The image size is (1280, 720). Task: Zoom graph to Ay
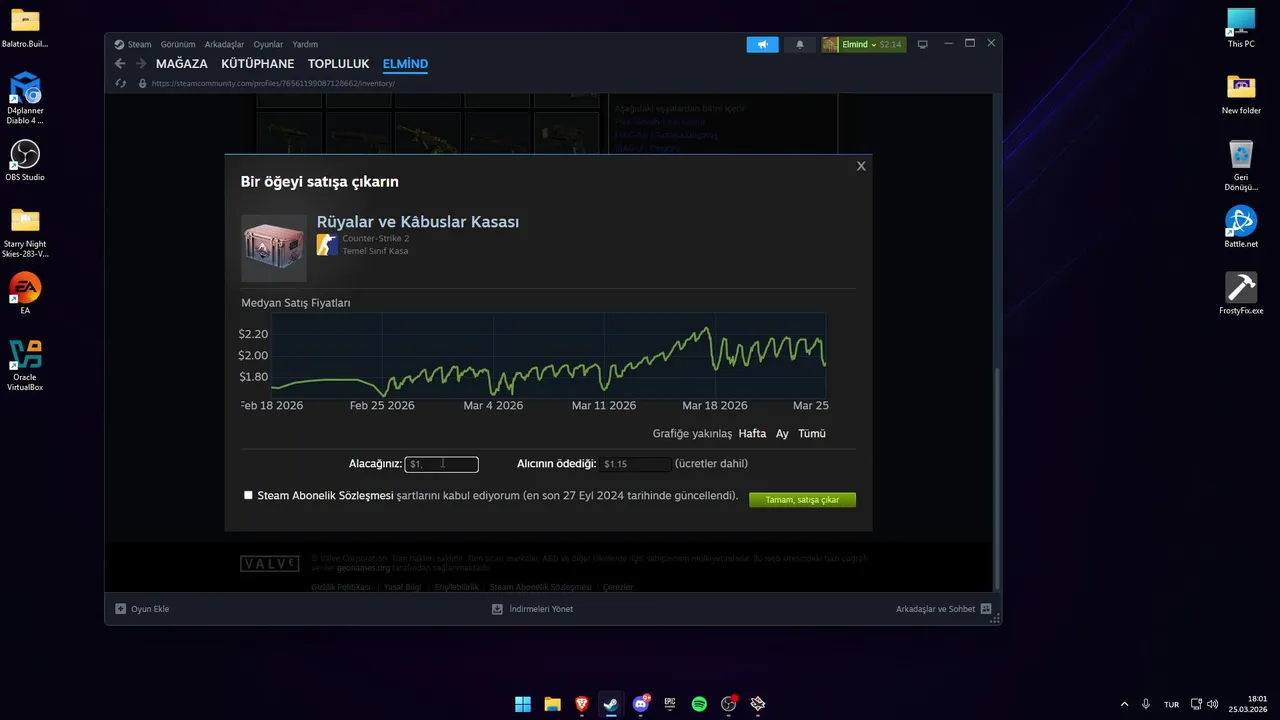click(782, 433)
